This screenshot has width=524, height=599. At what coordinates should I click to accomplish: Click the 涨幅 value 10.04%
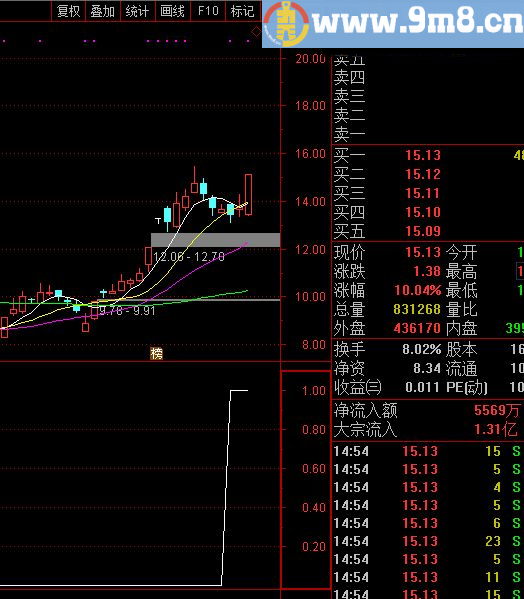[x=418, y=290]
